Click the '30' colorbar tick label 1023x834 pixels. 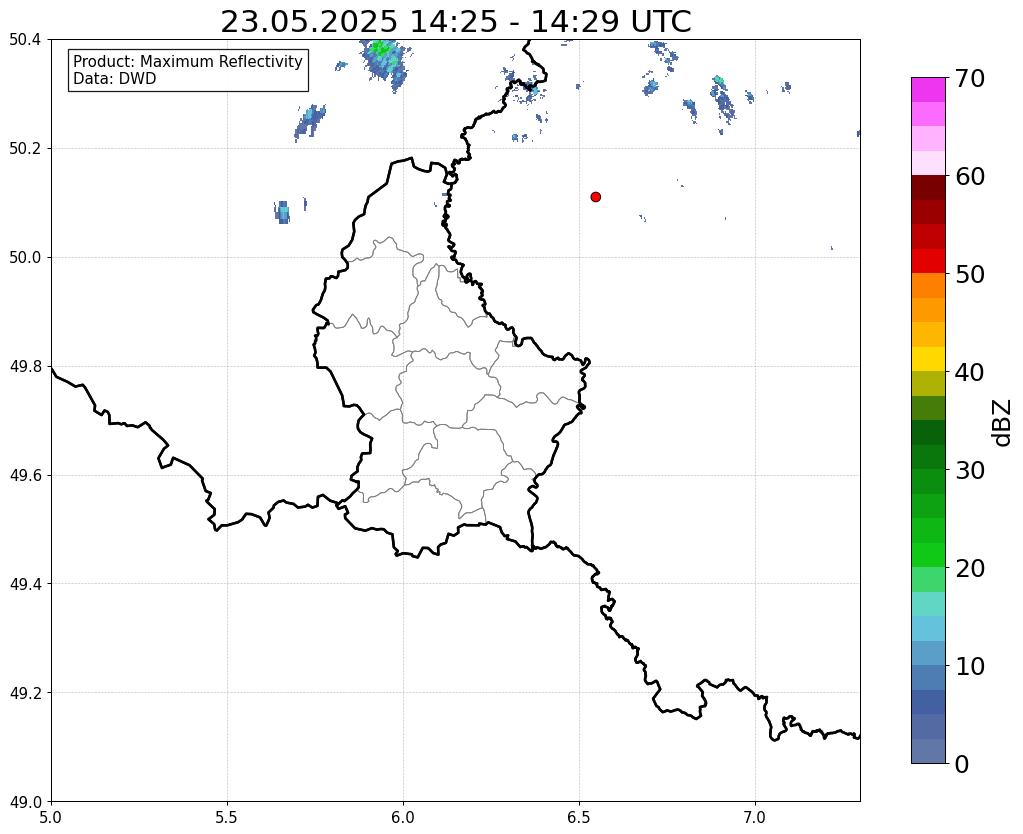(x=970, y=470)
